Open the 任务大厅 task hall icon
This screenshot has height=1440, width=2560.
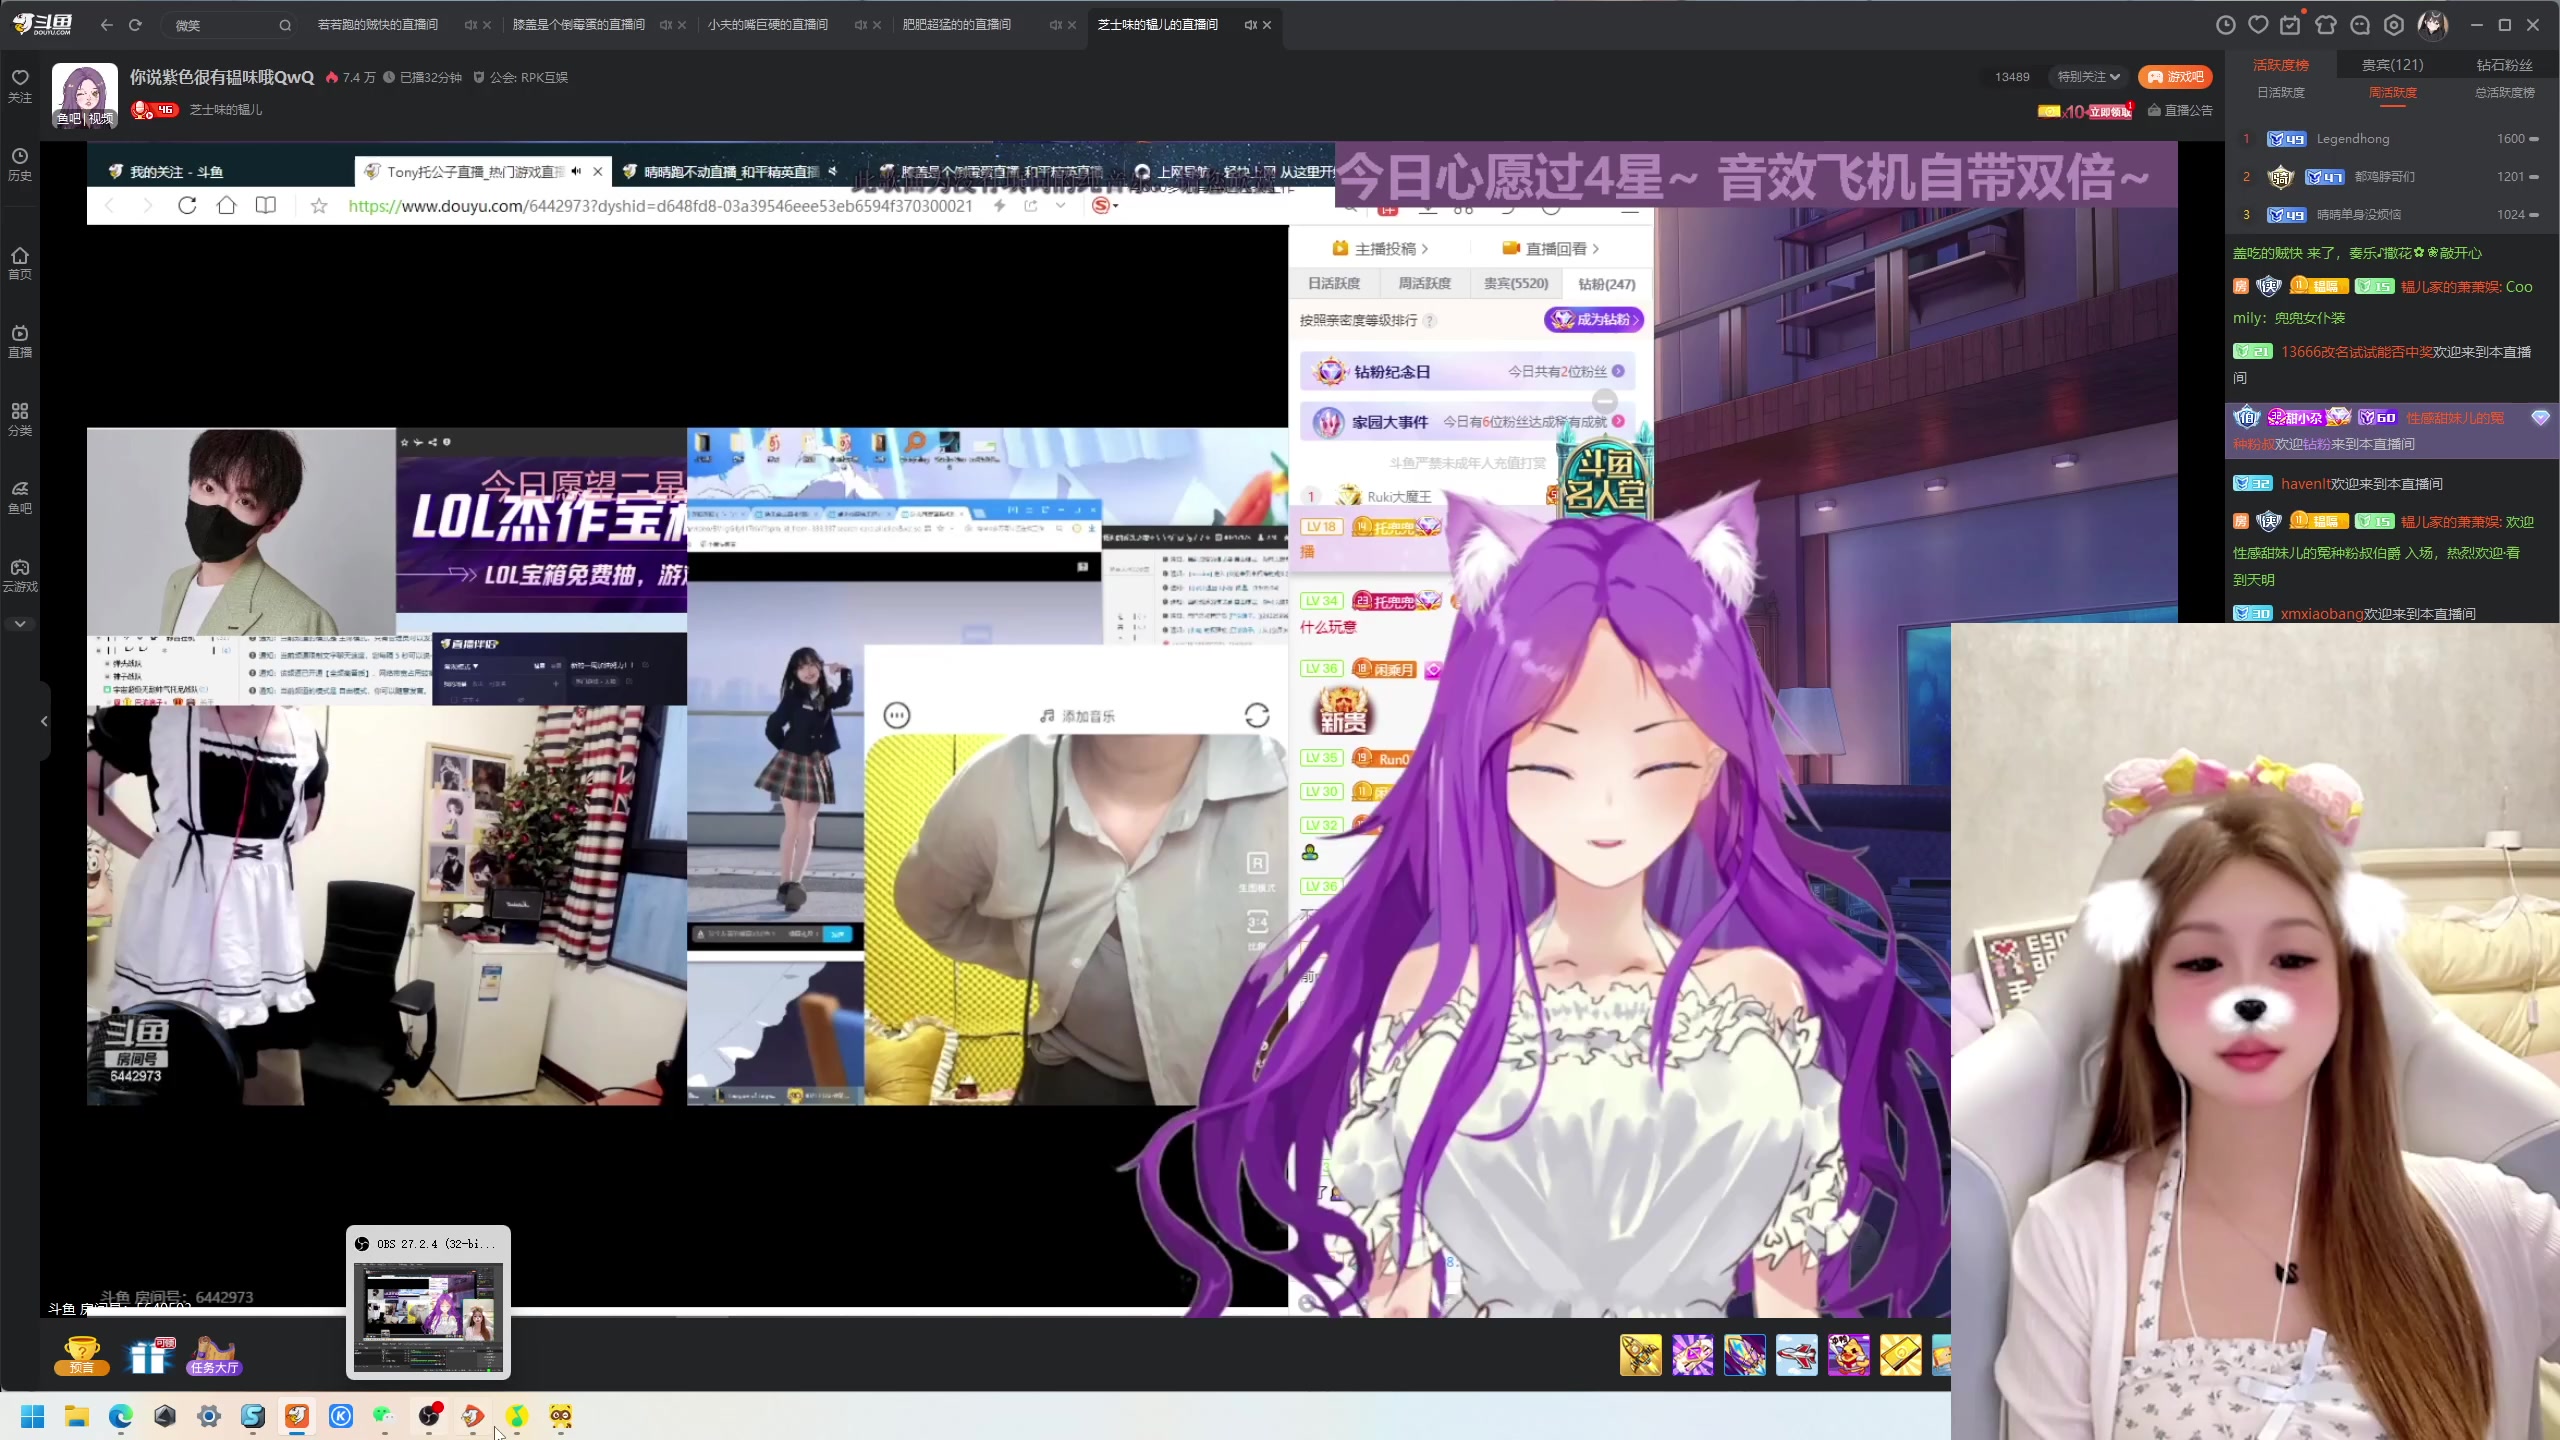[214, 1355]
